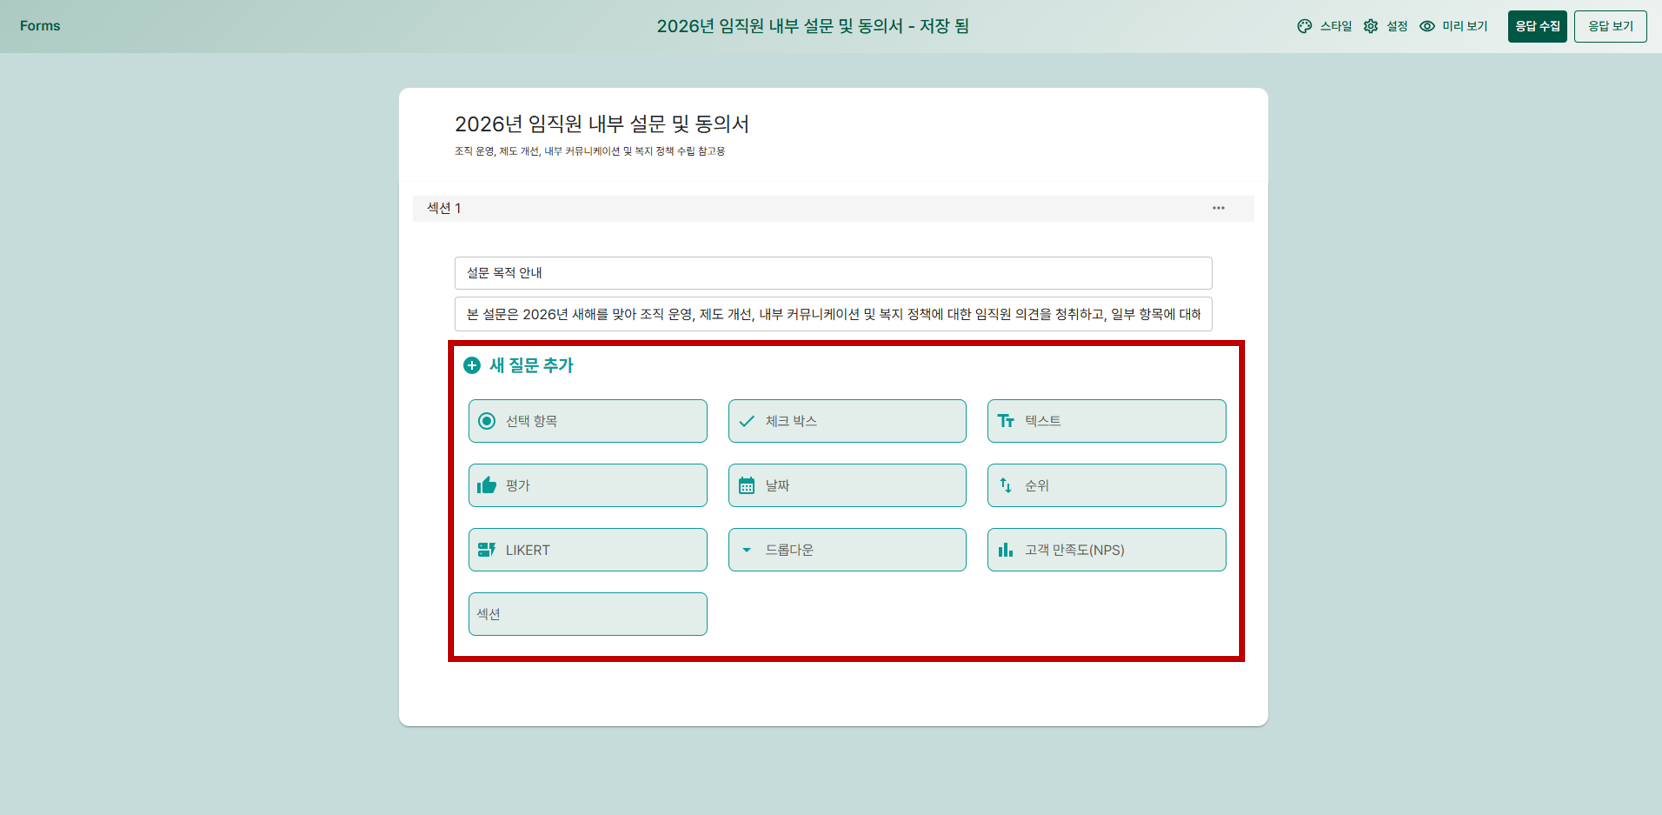Click the plus icon beside 새 질문 추가

tap(472, 366)
